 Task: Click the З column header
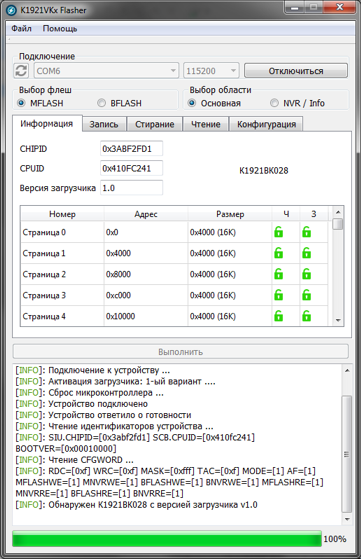pos(314,214)
